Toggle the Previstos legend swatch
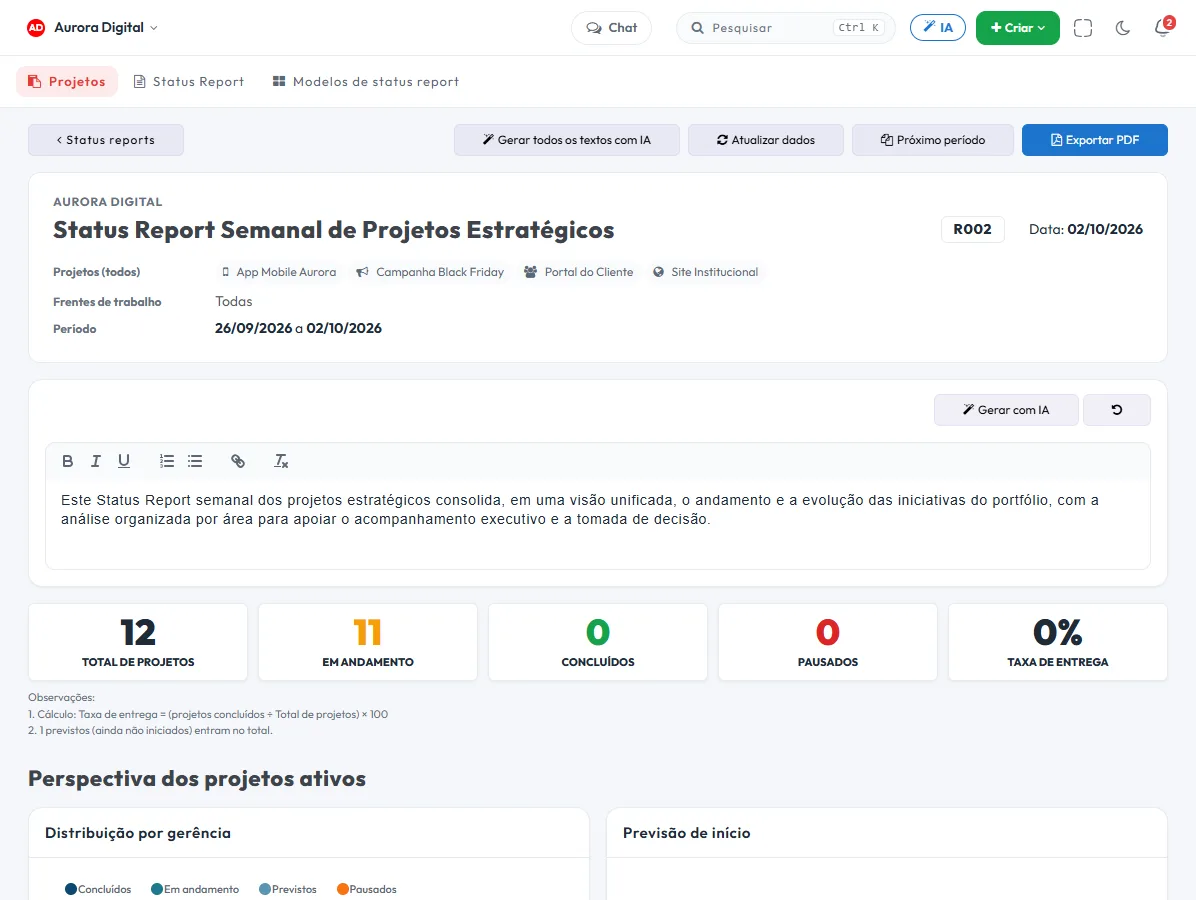This screenshot has width=1196, height=900. (x=265, y=889)
